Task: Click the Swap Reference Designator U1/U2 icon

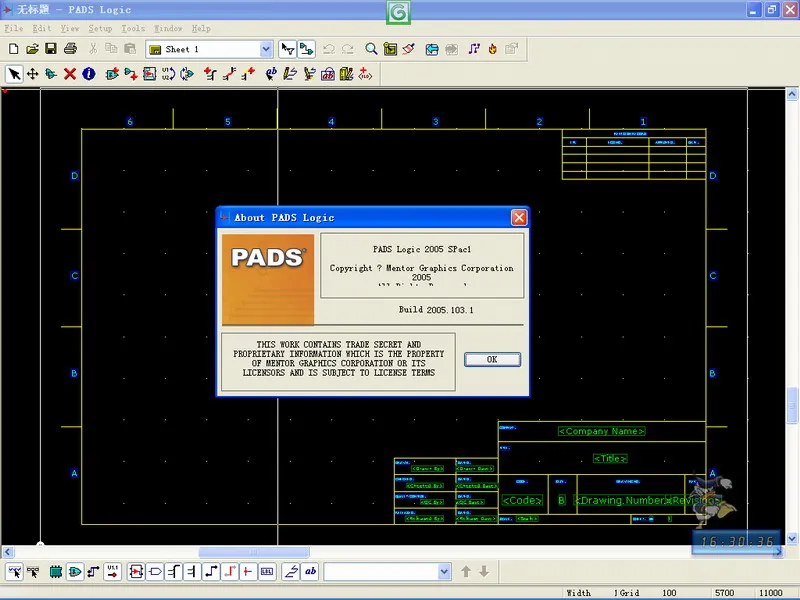Action: click(x=168, y=74)
